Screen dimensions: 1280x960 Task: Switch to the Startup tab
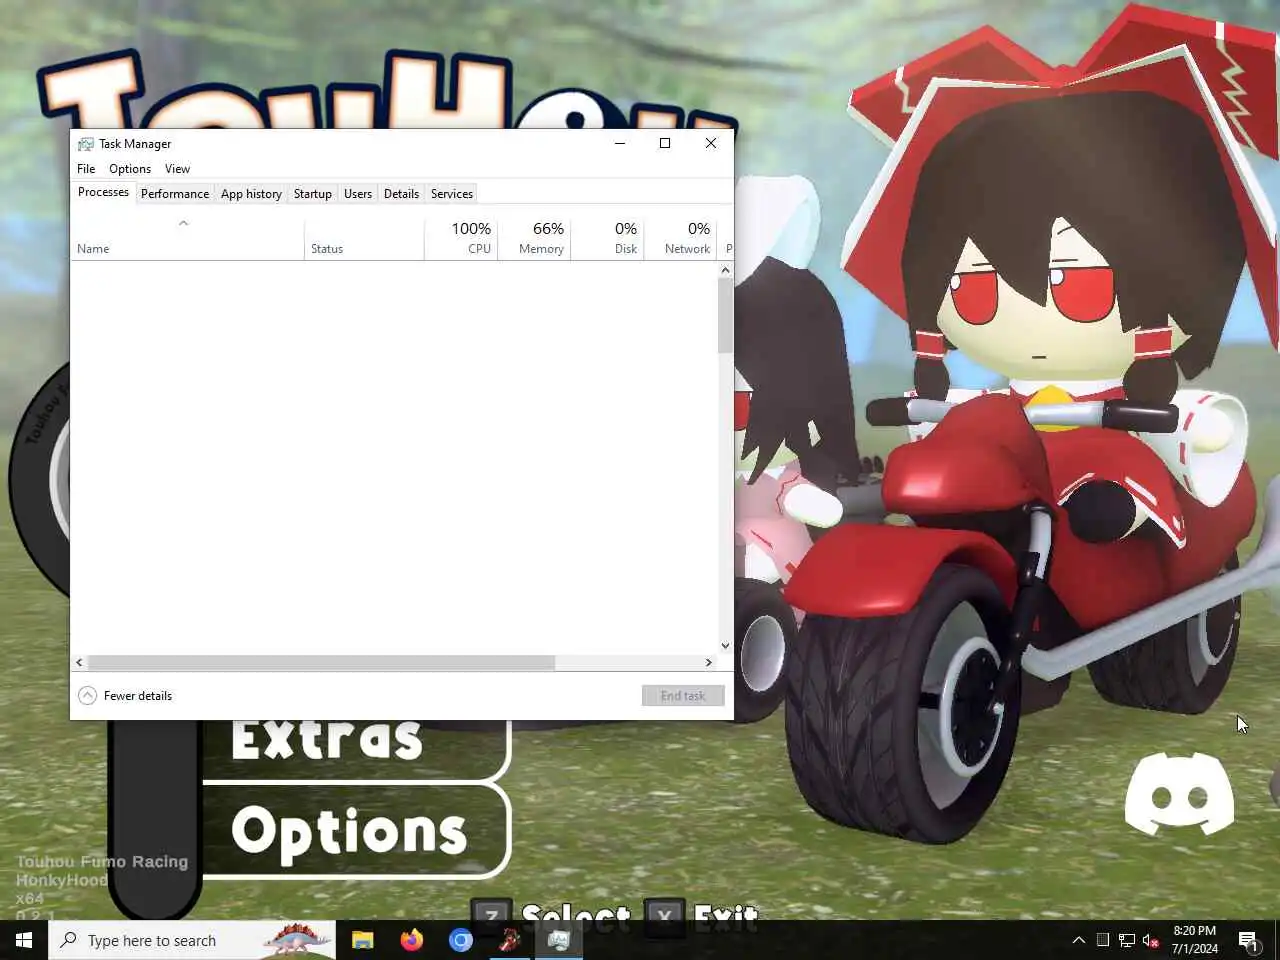(x=312, y=194)
